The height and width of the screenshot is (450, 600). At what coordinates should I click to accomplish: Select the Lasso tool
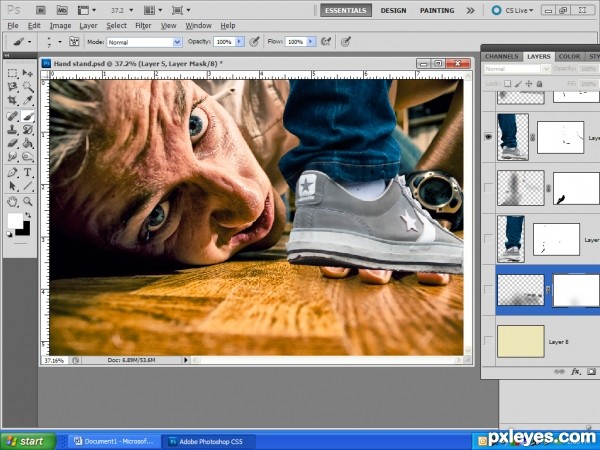(13, 87)
